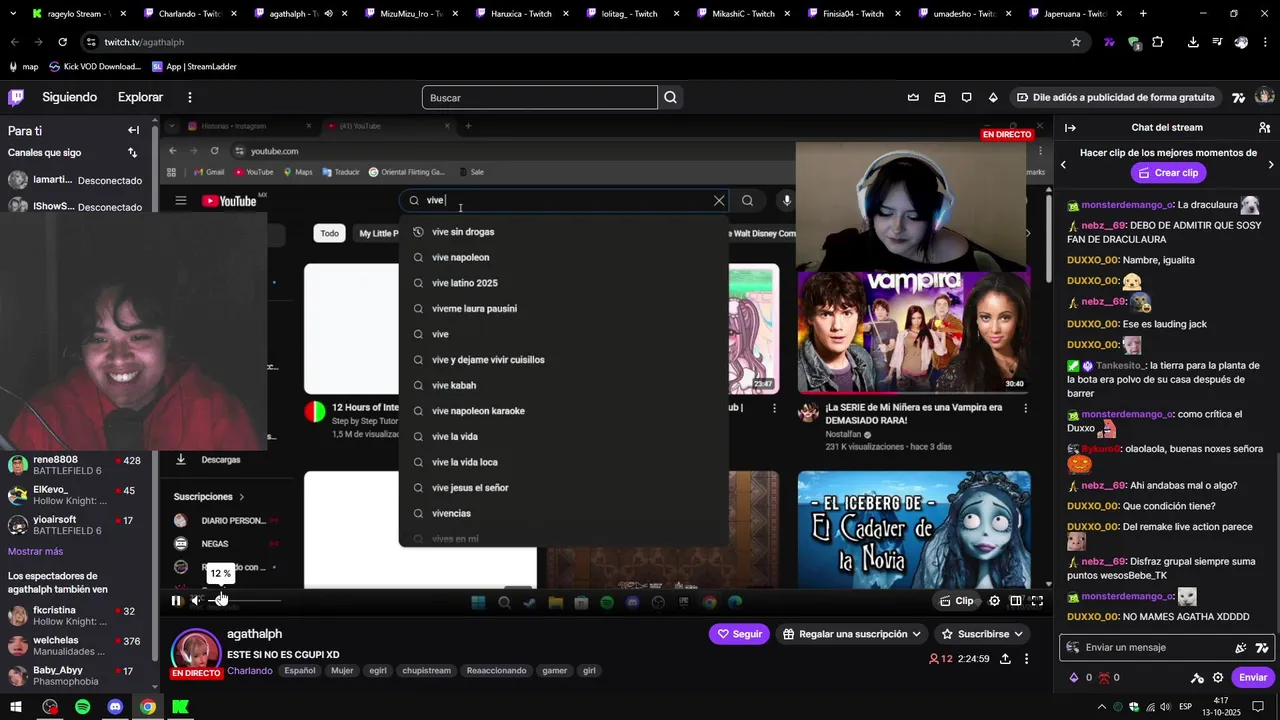Send chat message with Enviar
1280x720 pixels.
[x=1253, y=677]
